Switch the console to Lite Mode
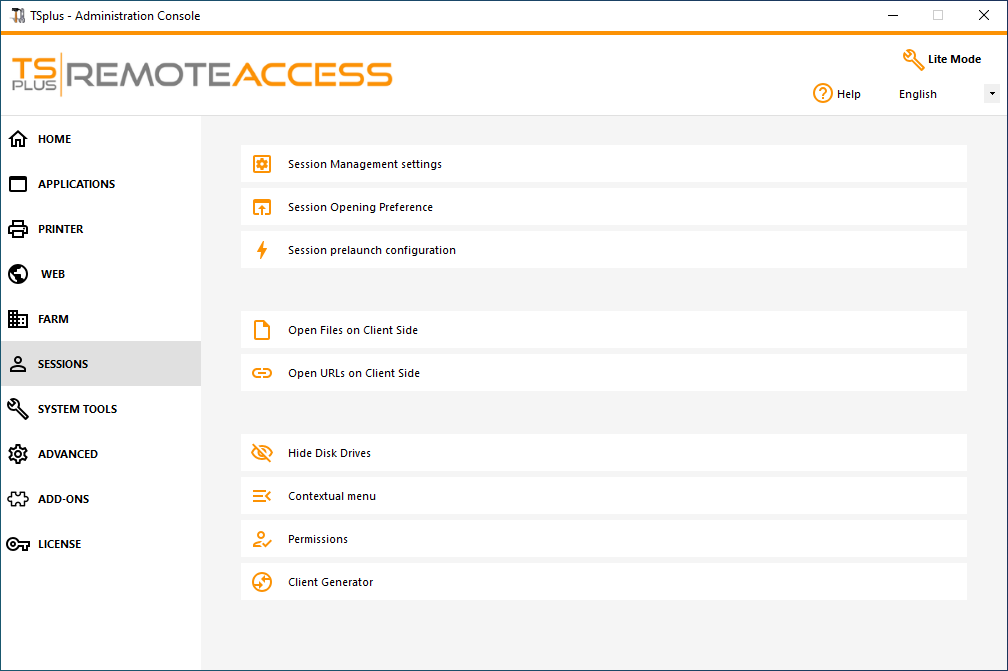The image size is (1008, 671). click(x=941, y=59)
